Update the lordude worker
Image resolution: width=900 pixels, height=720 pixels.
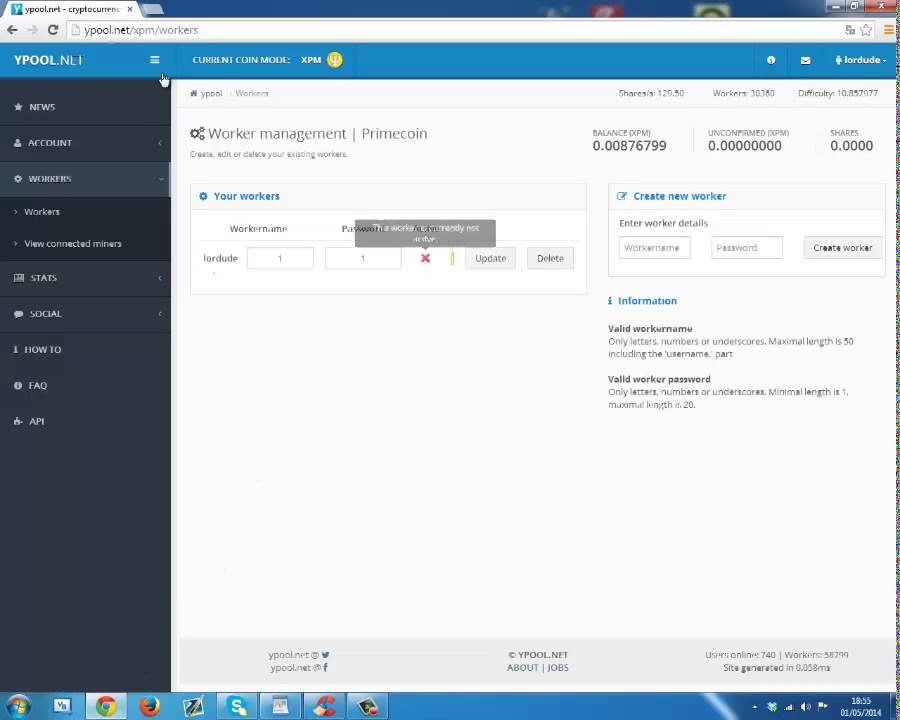[x=490, y=258]
